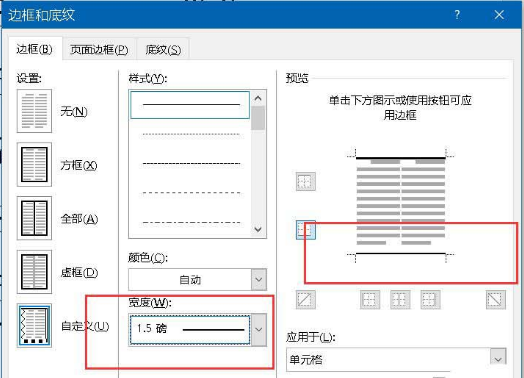Toggle inside vertical border button
The width and height of the screenshot is (524, 378).
coord(400,299)
